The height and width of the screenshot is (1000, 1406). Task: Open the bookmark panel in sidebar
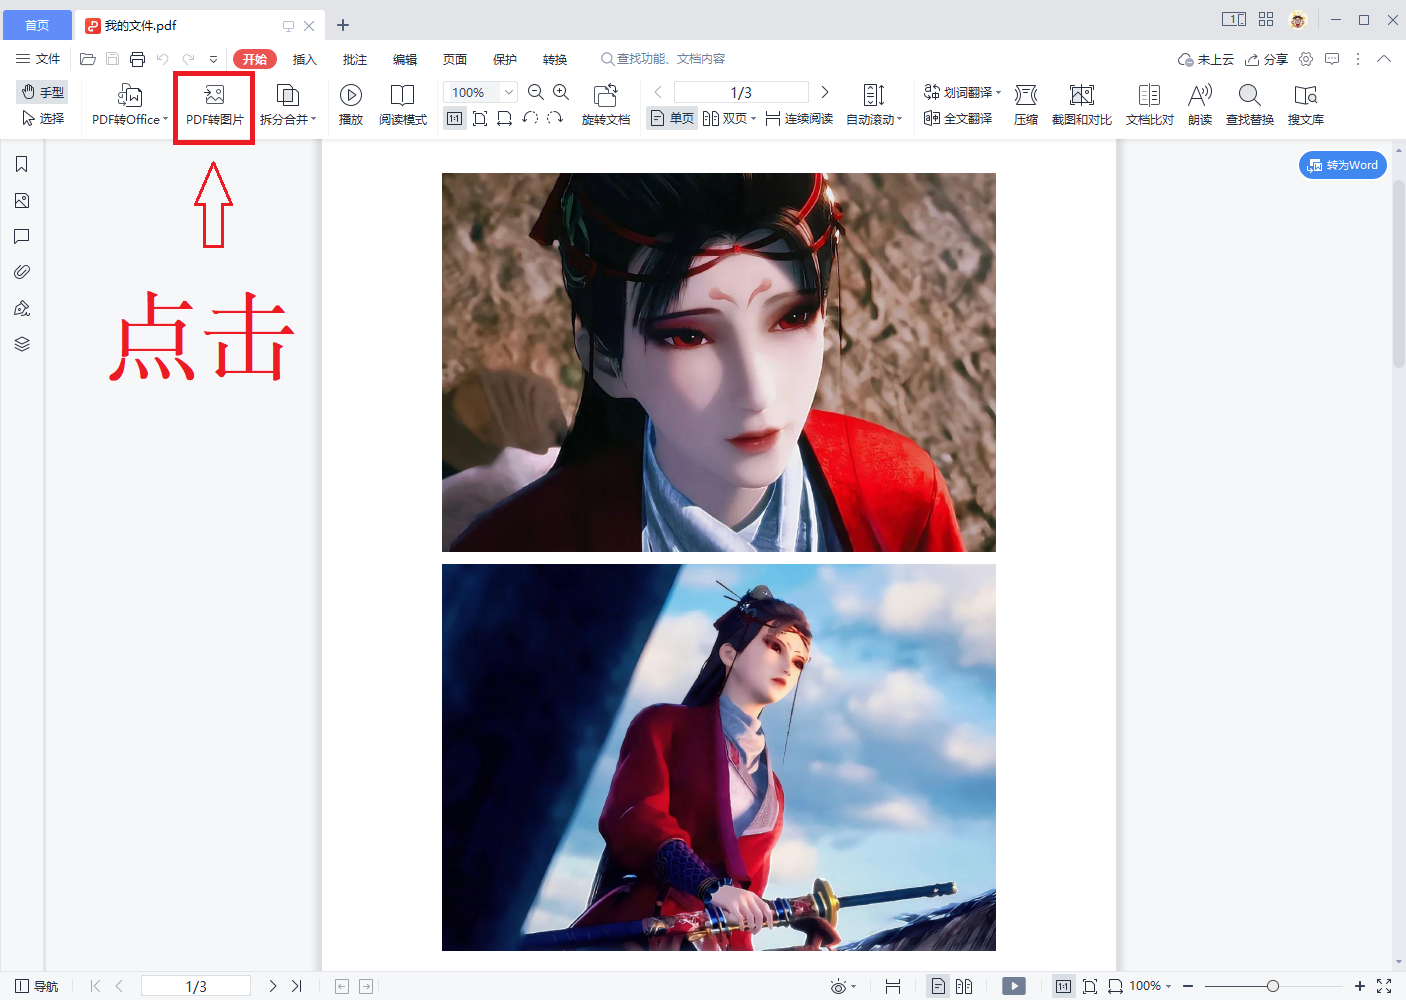22,164
